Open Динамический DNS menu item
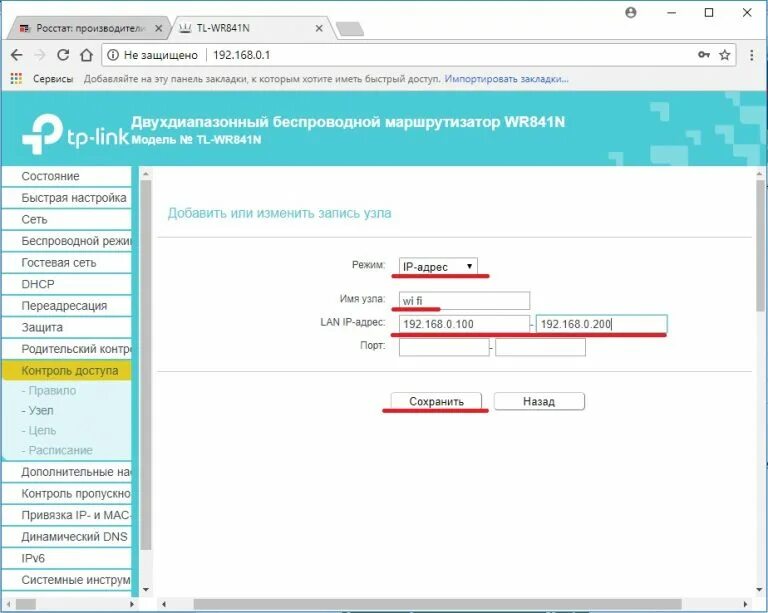This screenshot has width=768, height=613. point(67,537)
